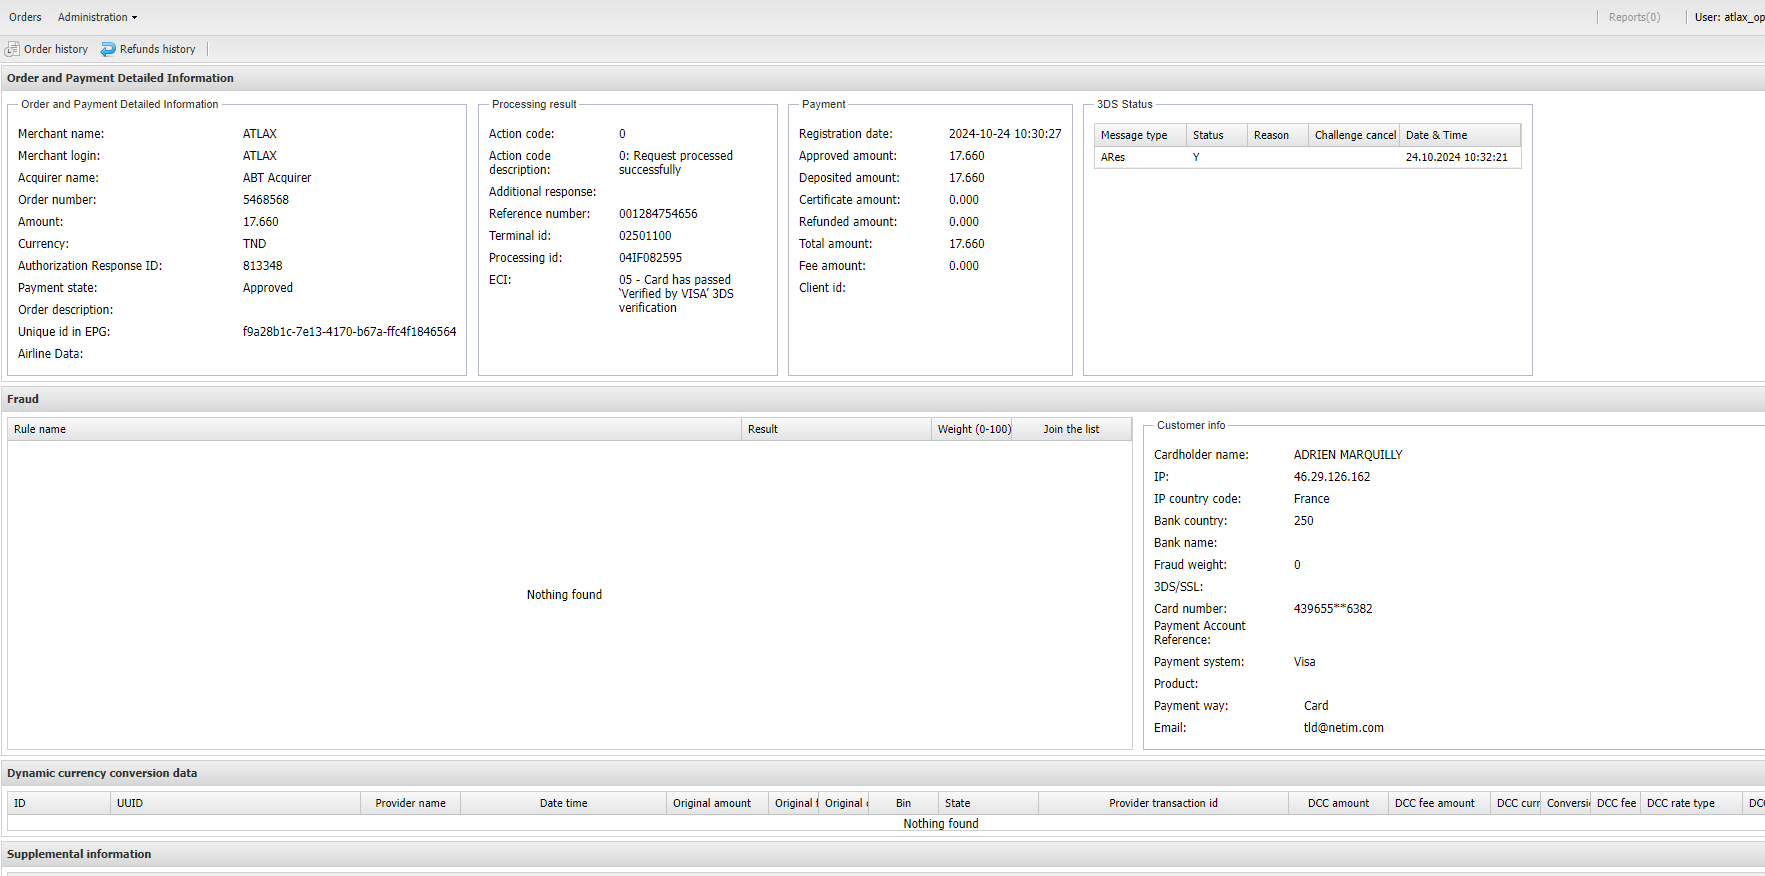Sort 3DS table by Date & Time
This screenshot has width=1765, height=876.
[x=1436, y=135]
